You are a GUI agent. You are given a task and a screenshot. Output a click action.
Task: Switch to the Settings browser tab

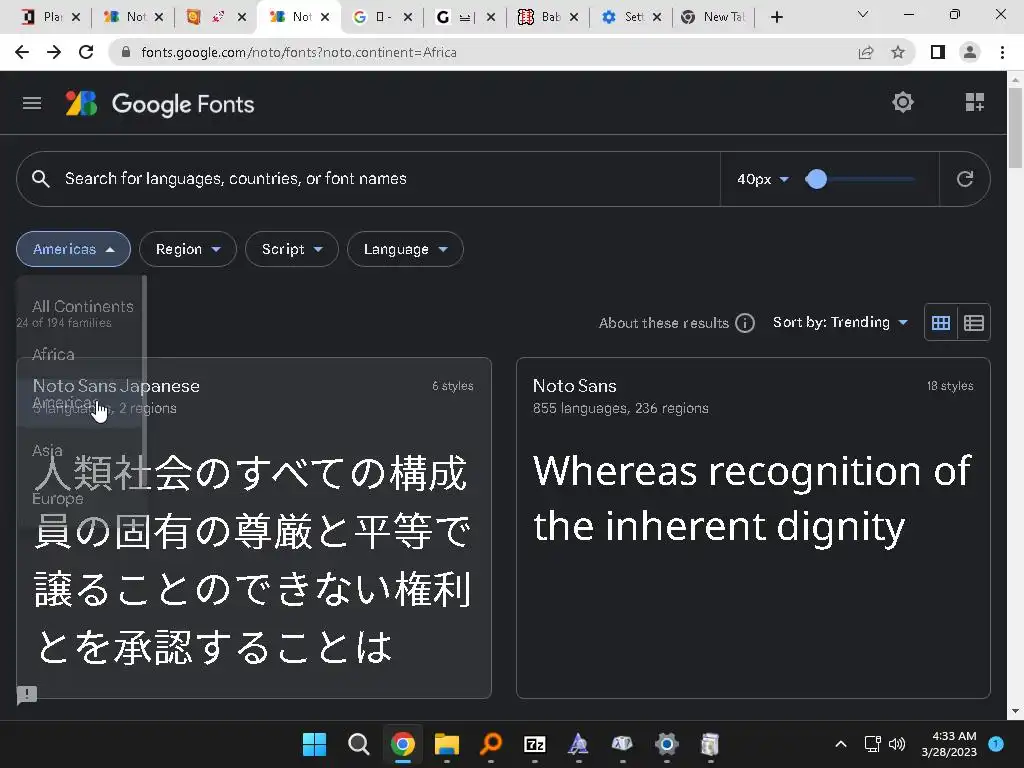(630, 17)
